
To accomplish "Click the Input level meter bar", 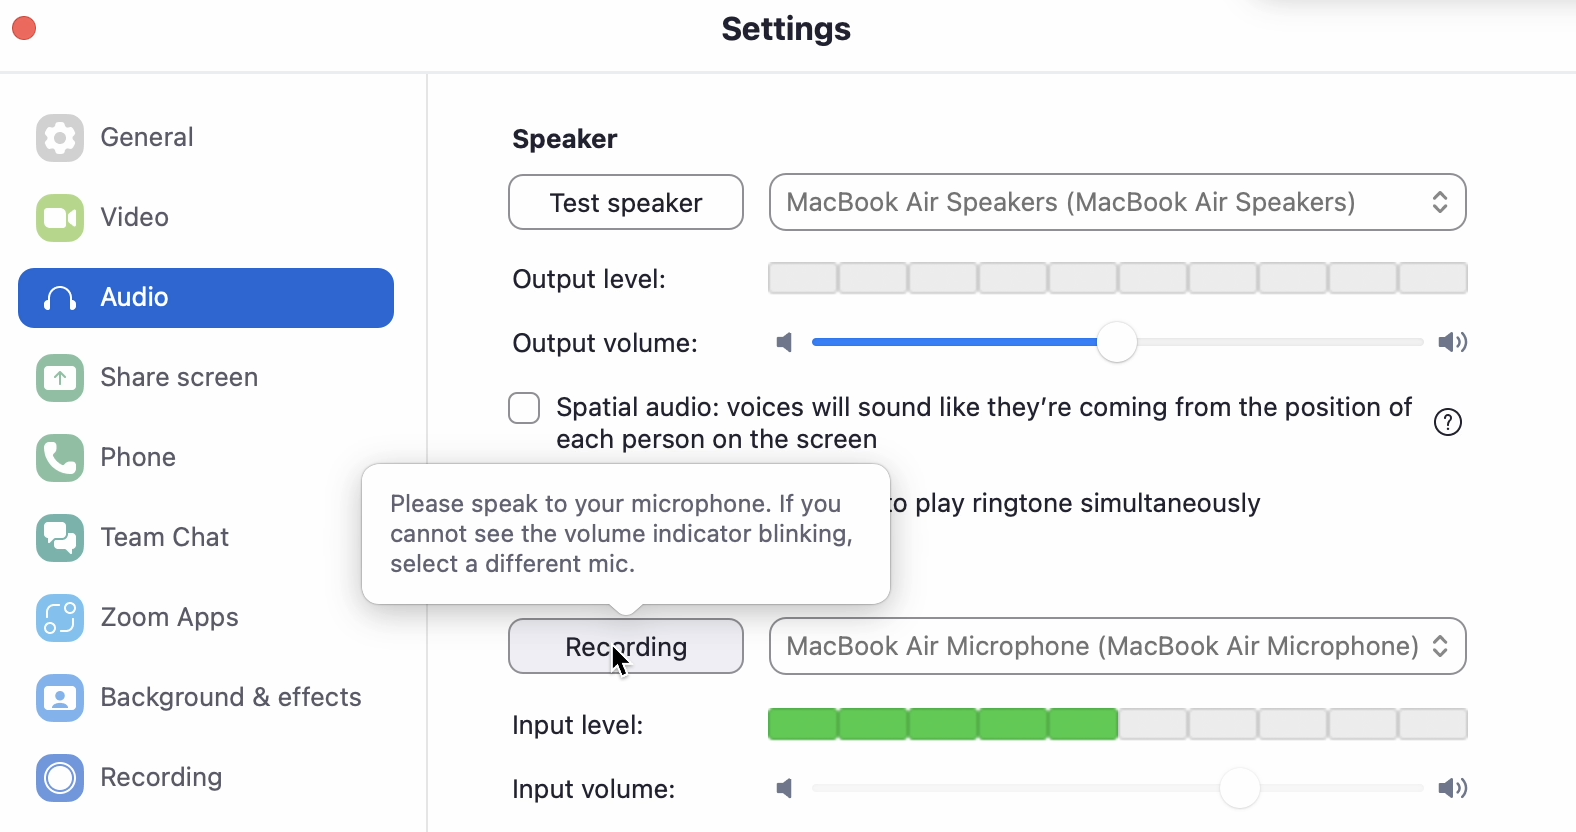I will click(x=1118, y=724).
